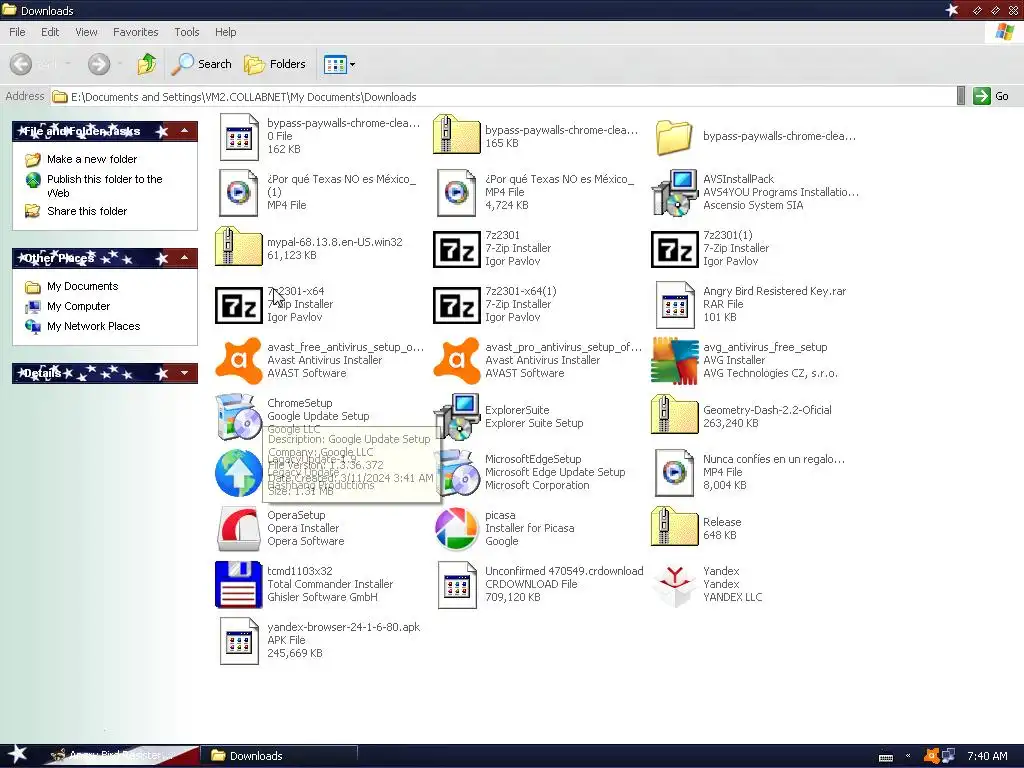Select the Geometry-Dash-2.2-Oficial zip icon
1024x768 pixels.
pos(675,416)
